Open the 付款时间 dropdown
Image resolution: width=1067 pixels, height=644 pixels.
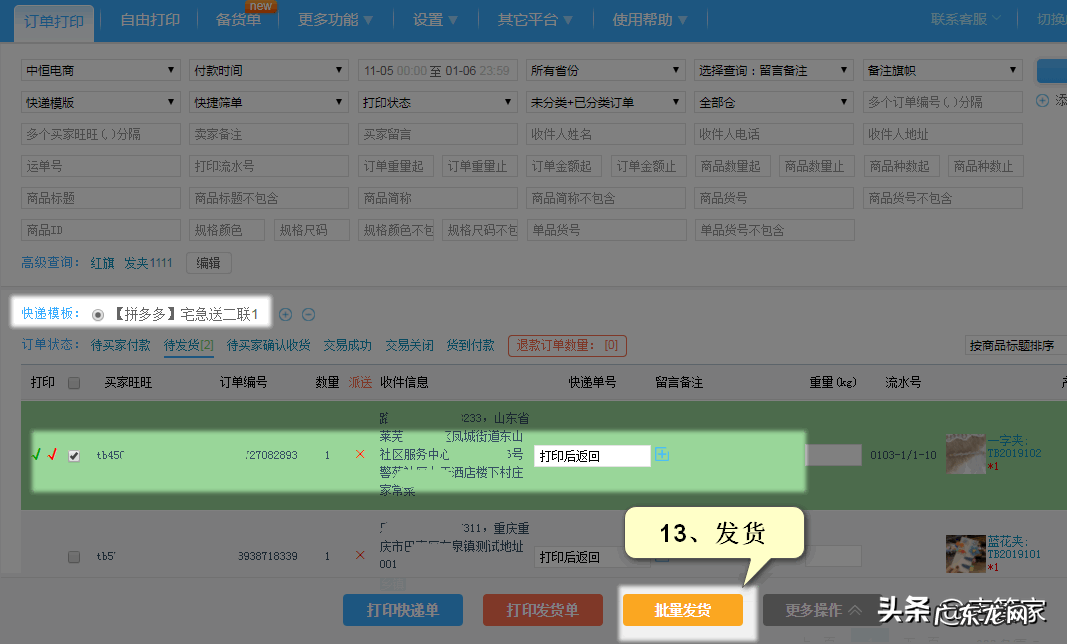268,70
